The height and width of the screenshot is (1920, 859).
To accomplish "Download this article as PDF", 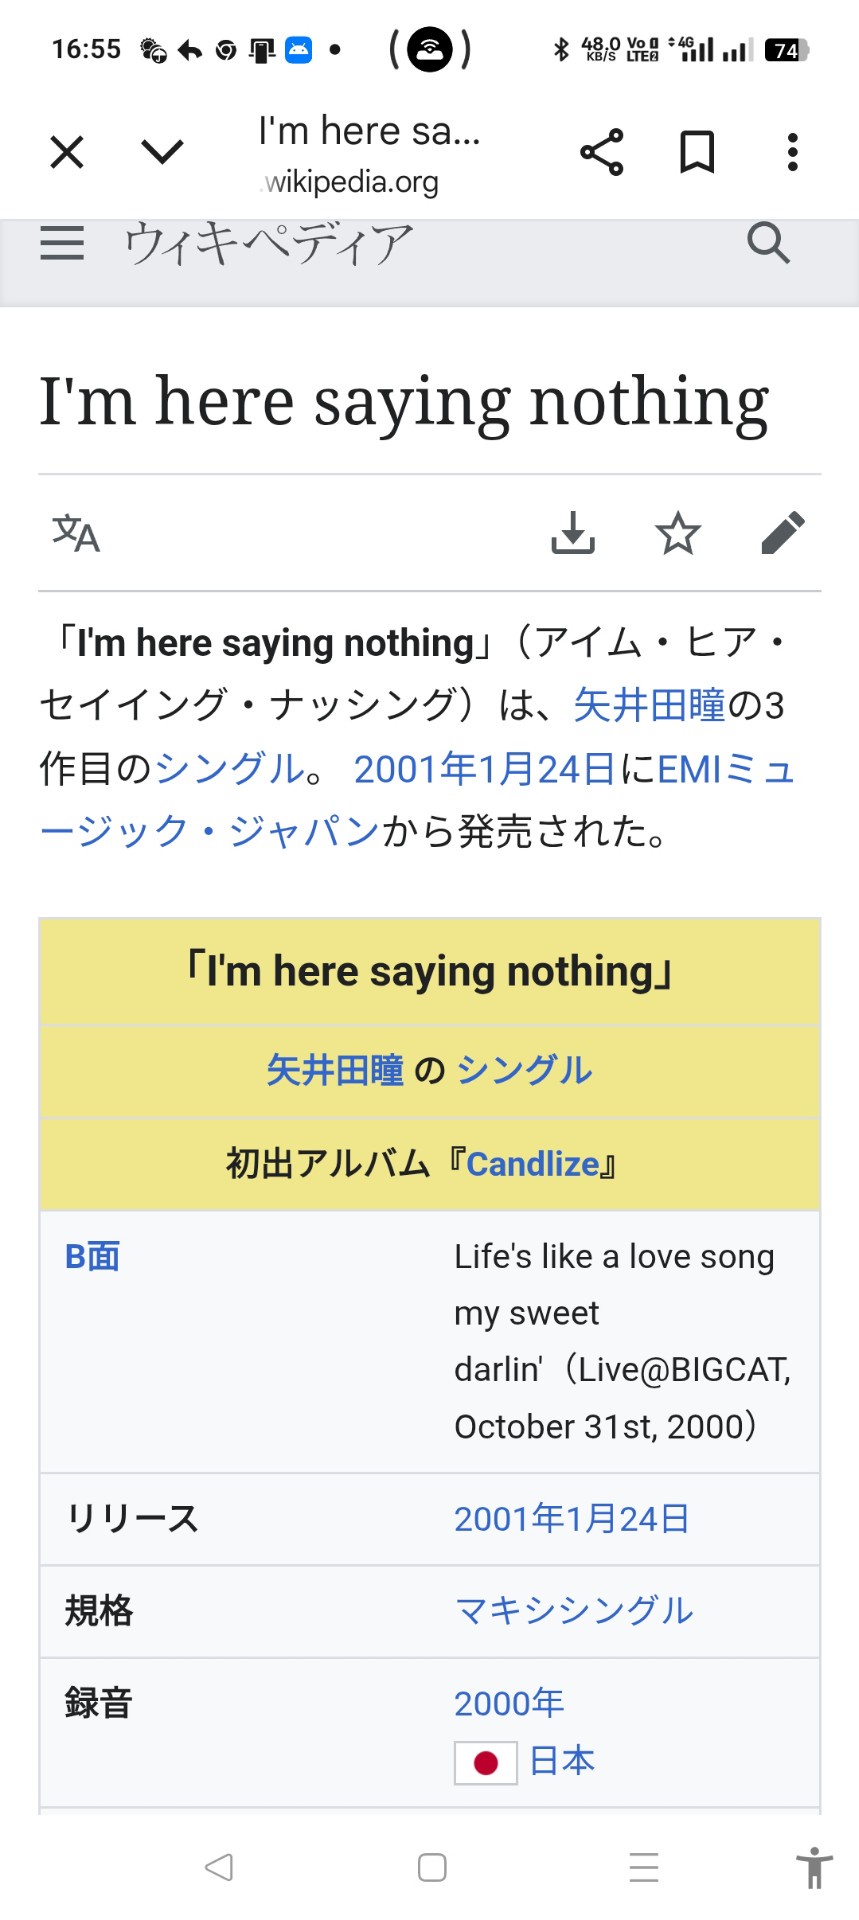I will point(573,533).
